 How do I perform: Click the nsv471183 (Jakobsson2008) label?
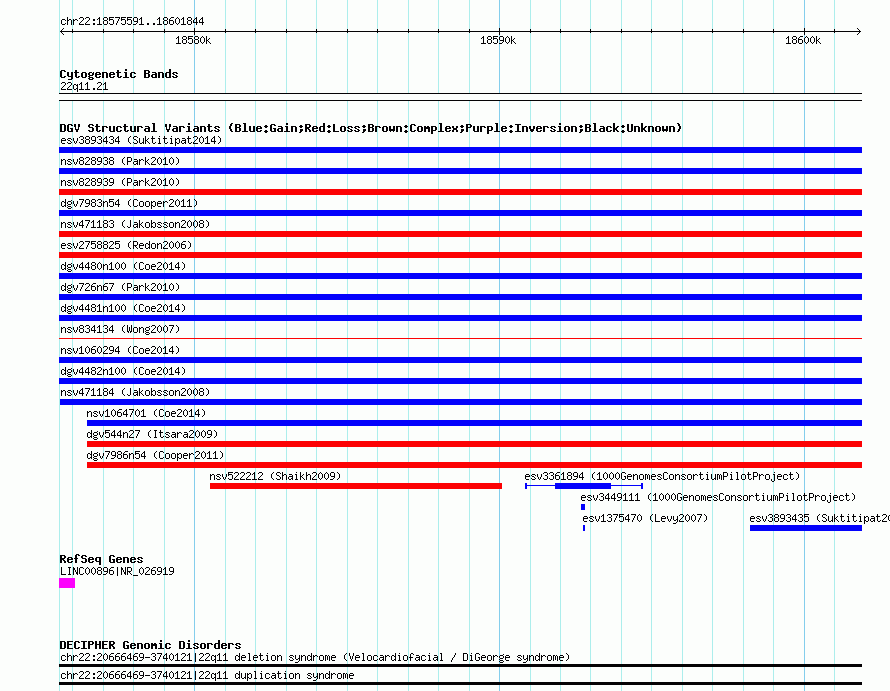pyautogui.click(x=135, y=224)
